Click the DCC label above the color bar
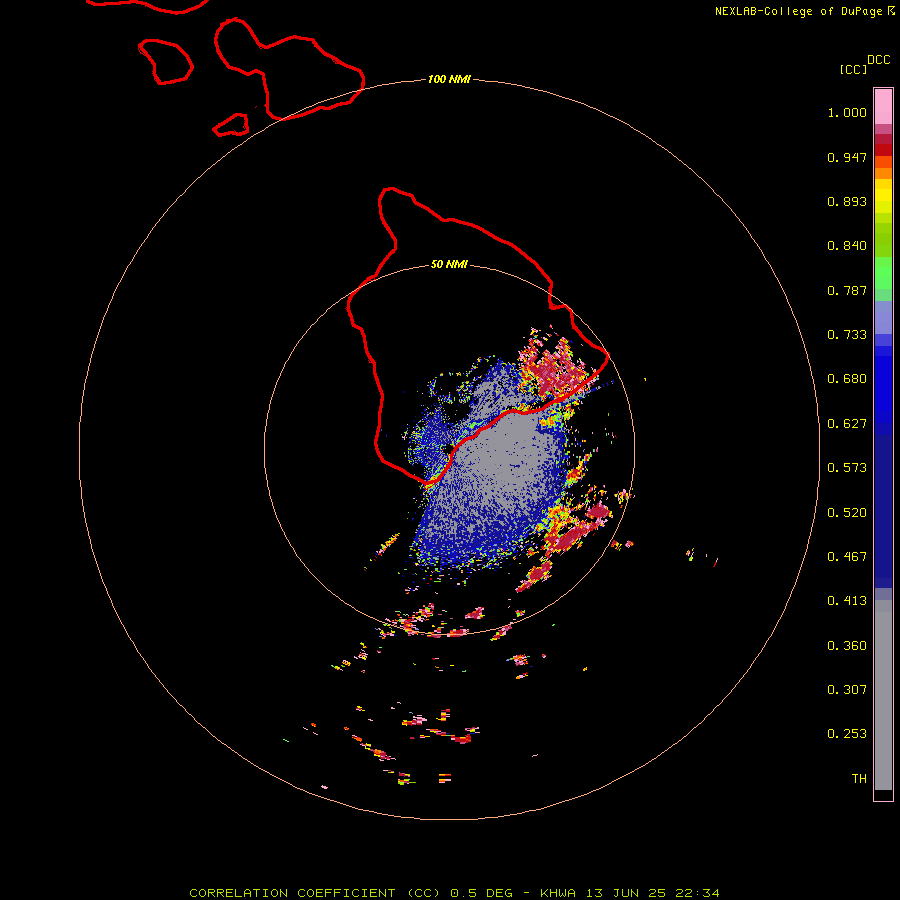The image size is (900, 900). point(879,60)
